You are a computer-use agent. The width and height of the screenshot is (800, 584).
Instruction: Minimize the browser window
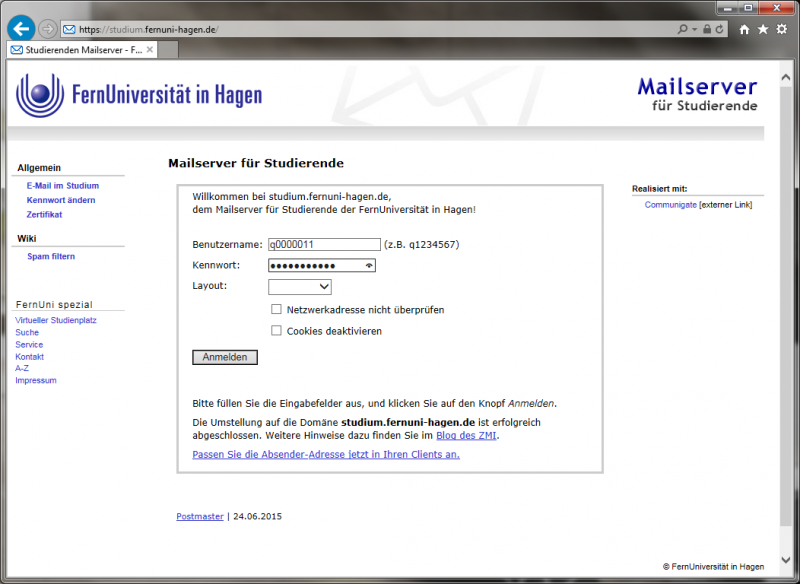728,8
